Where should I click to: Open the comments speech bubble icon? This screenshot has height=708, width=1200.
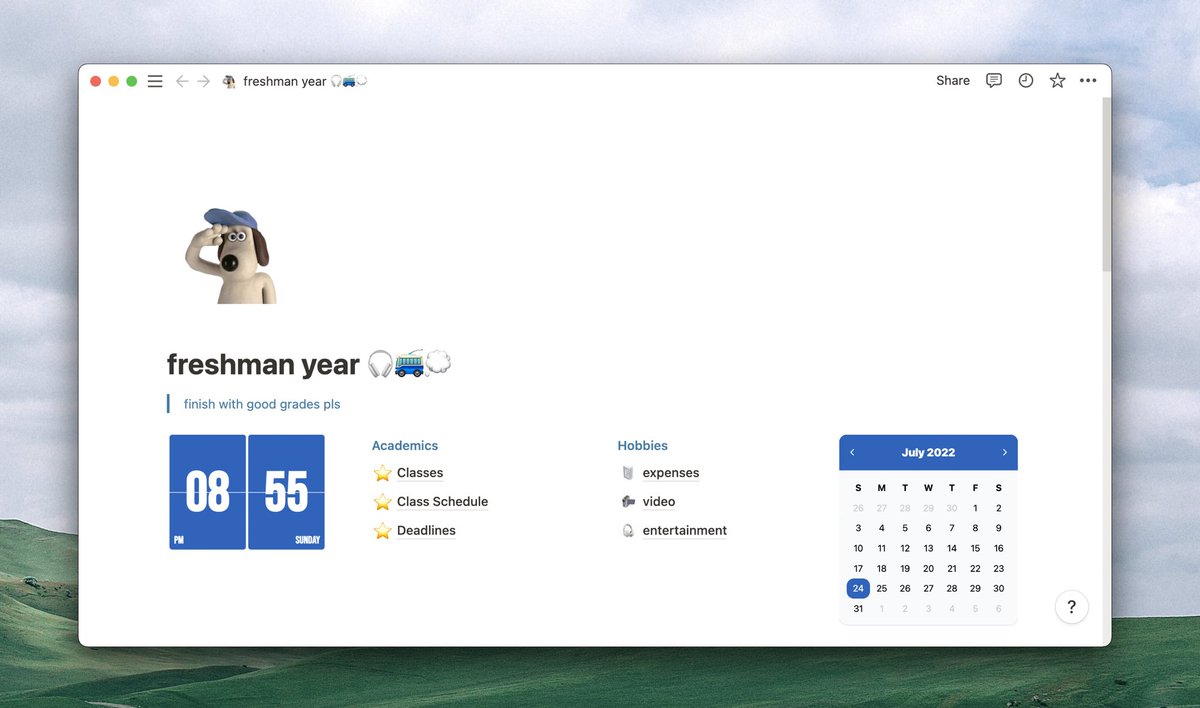994,81
